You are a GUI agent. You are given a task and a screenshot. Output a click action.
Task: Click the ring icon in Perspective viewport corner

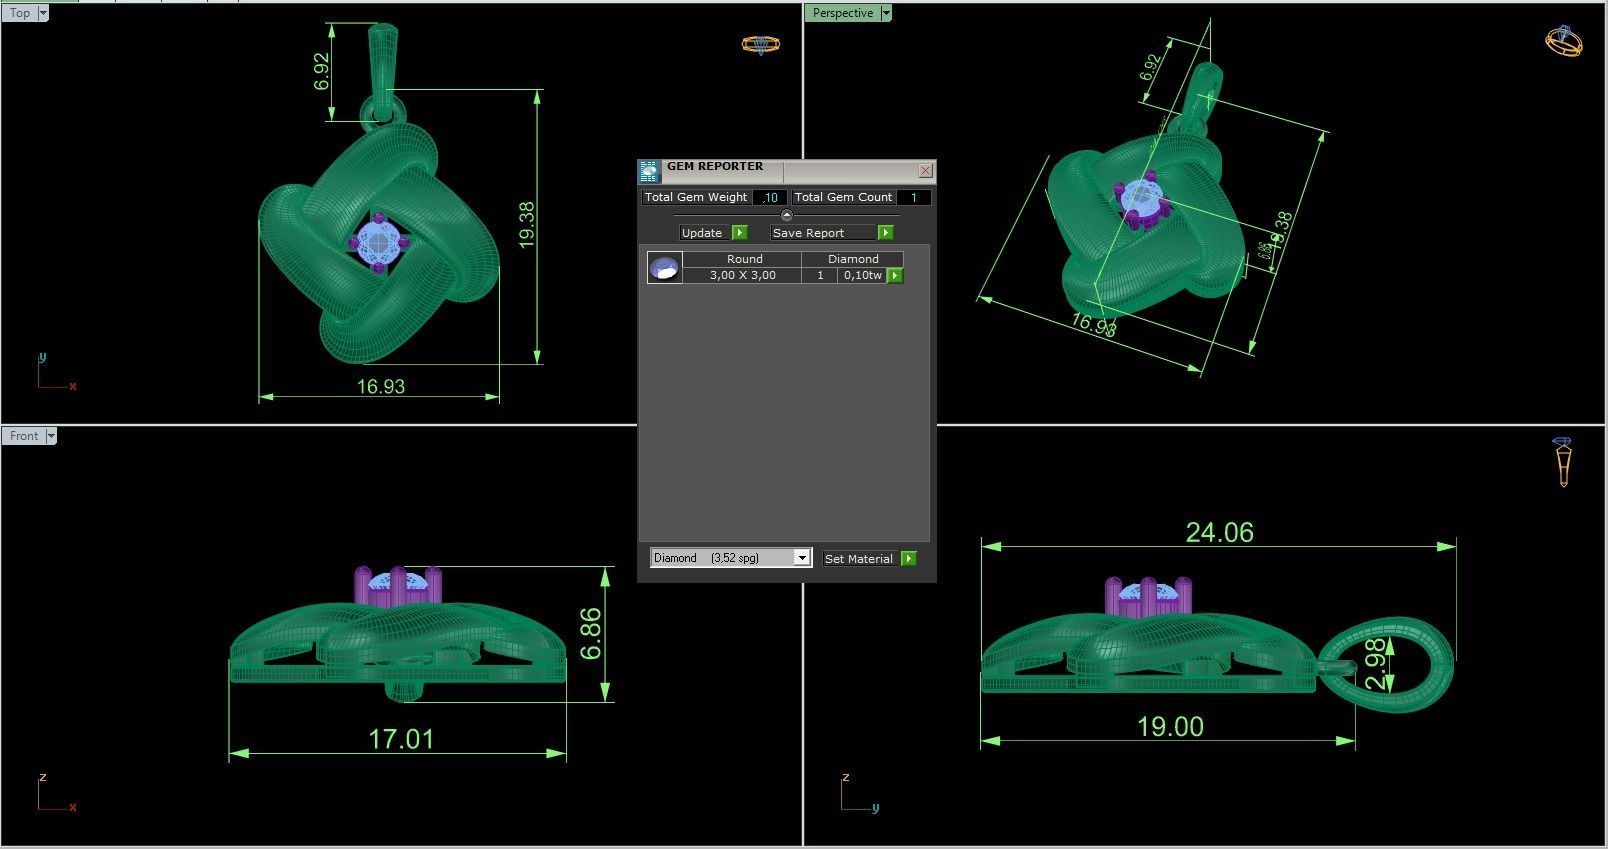[x=1563, y=41]
